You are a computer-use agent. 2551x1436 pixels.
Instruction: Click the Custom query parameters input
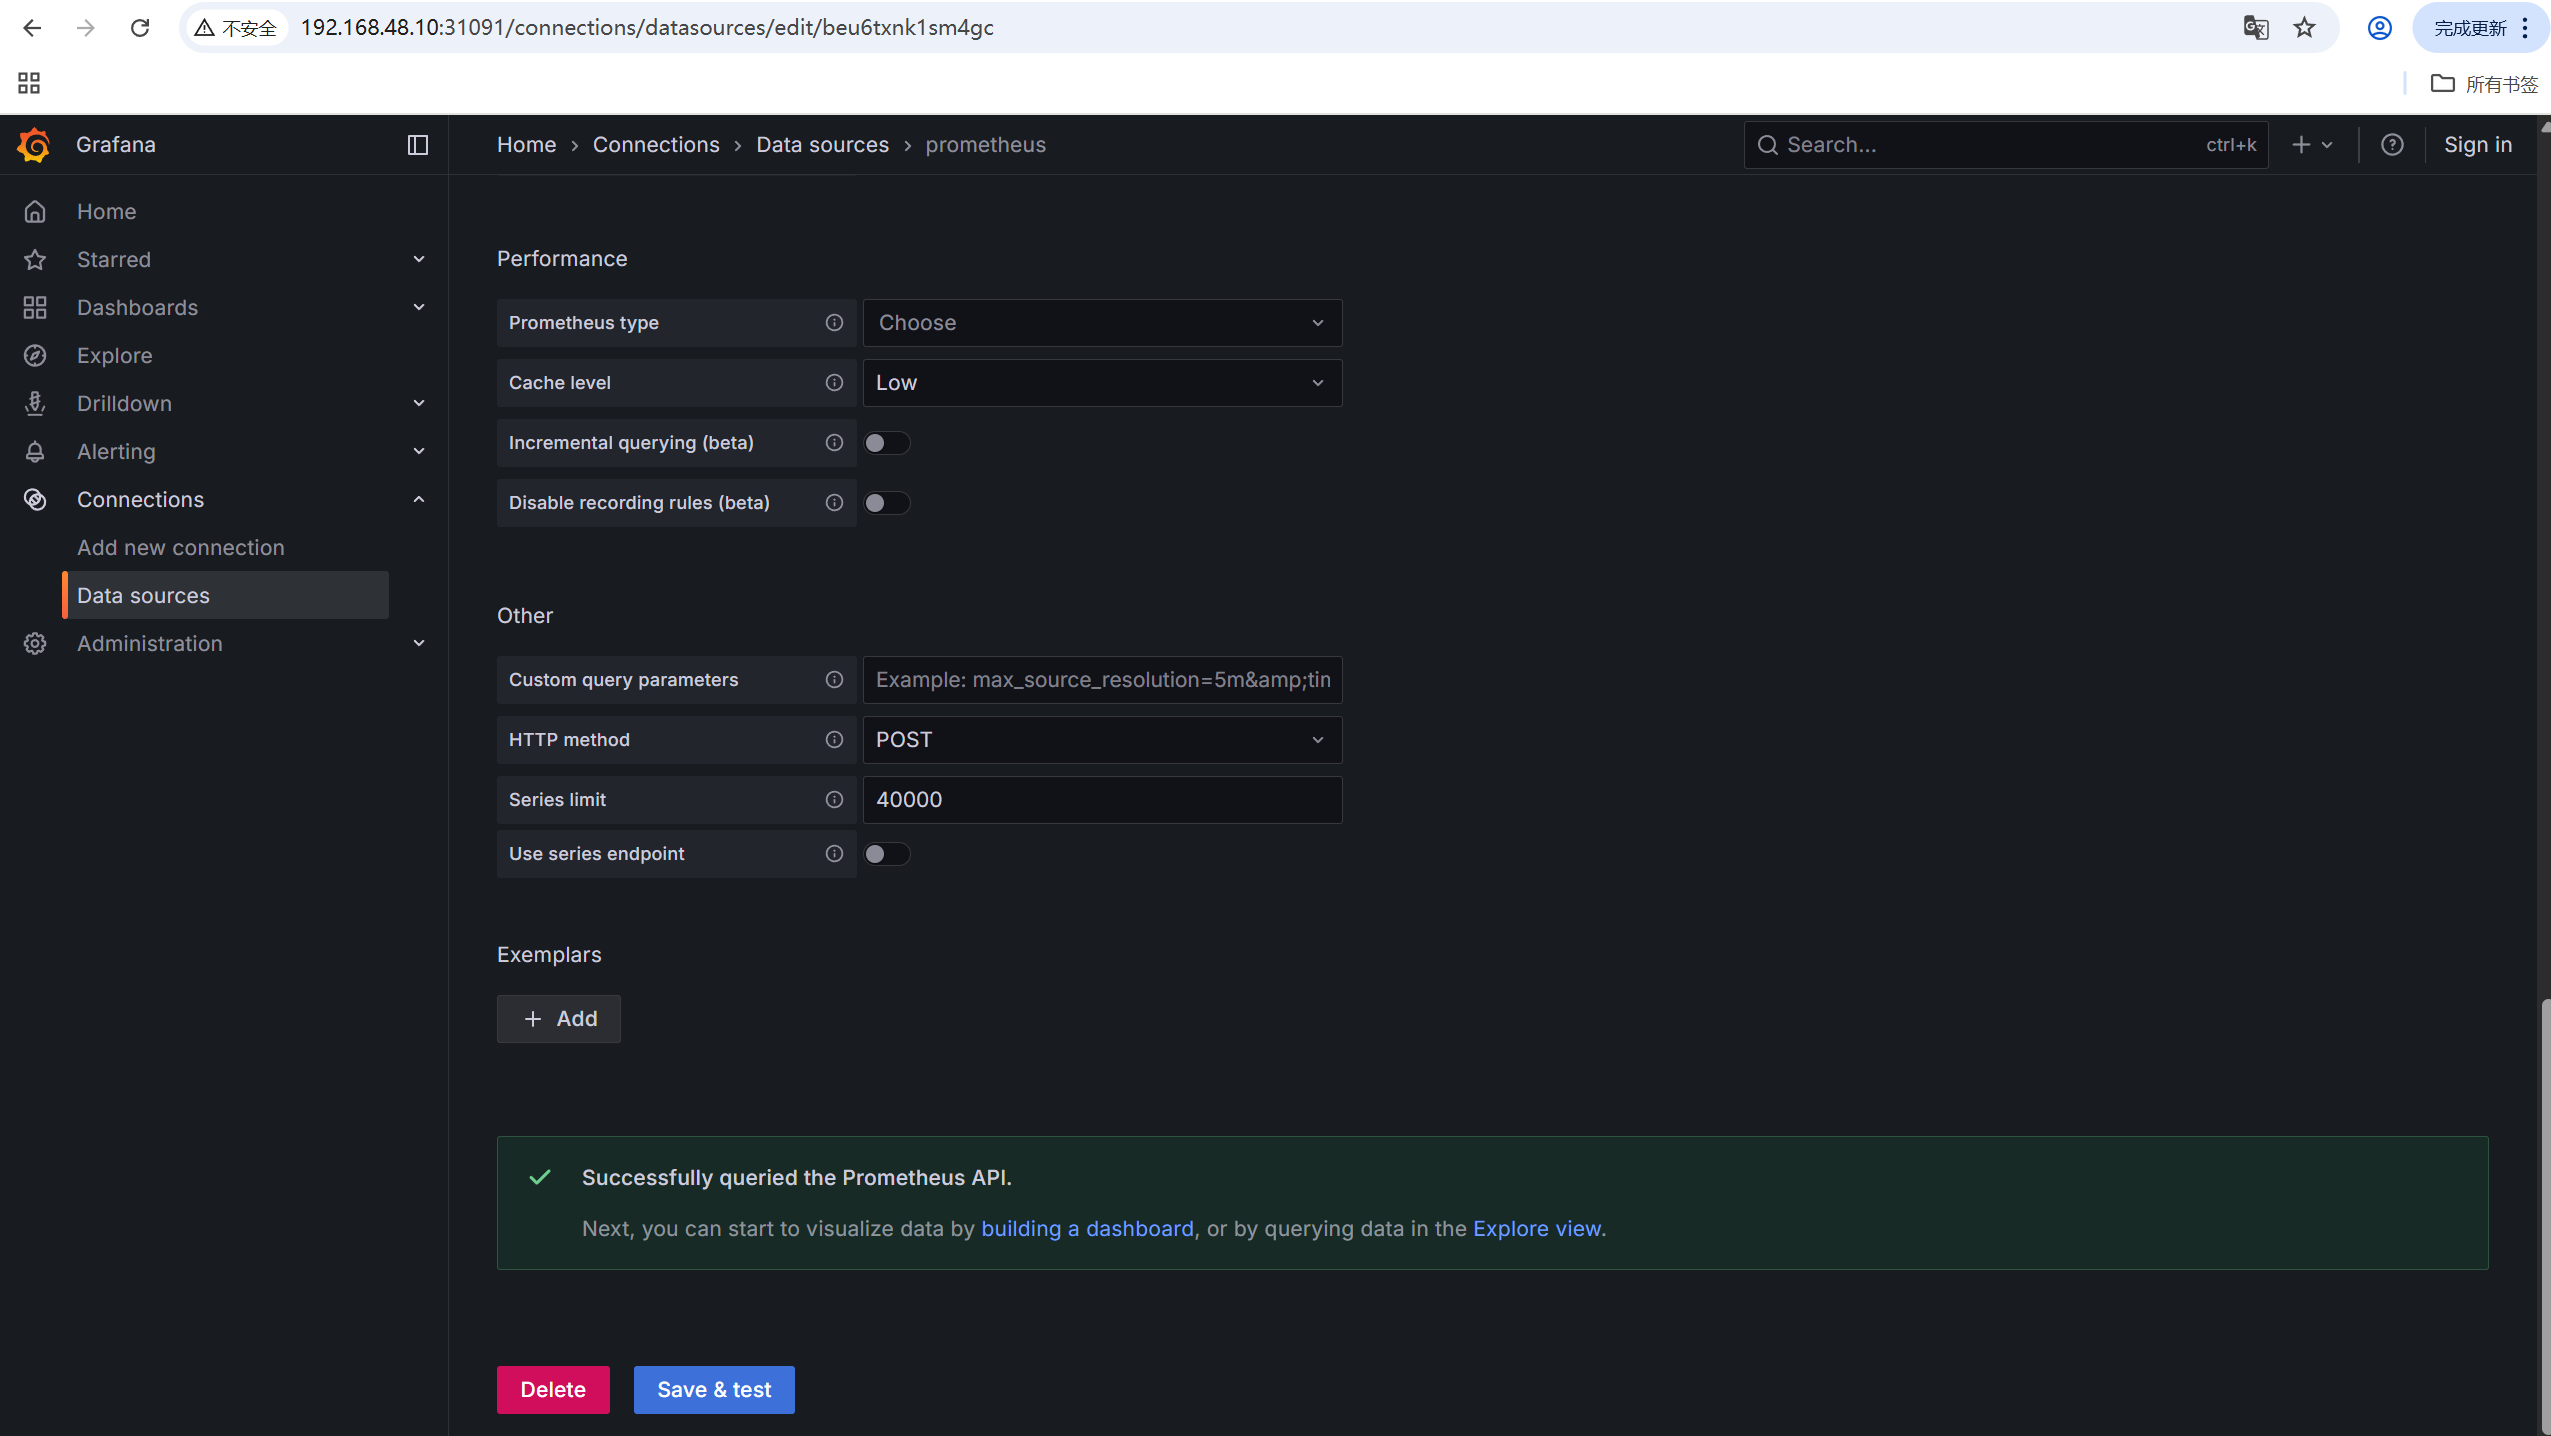[1102, 680]
